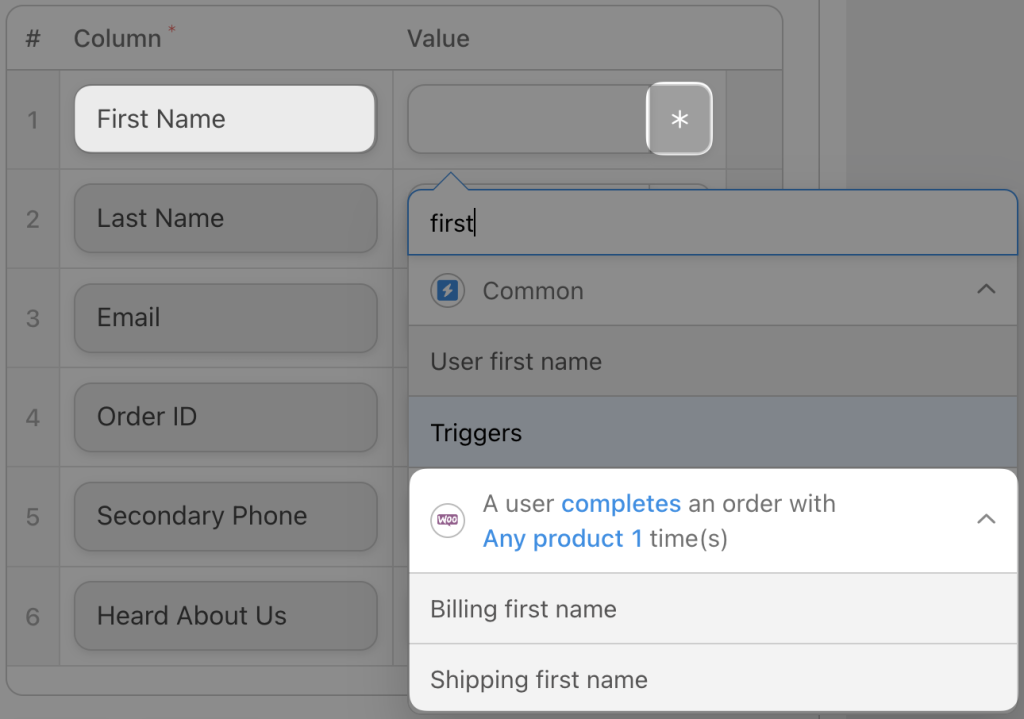Click the Order ID column field
Image resolution: width=1024 pixels, height=719 pixels.
pos(224,417)
